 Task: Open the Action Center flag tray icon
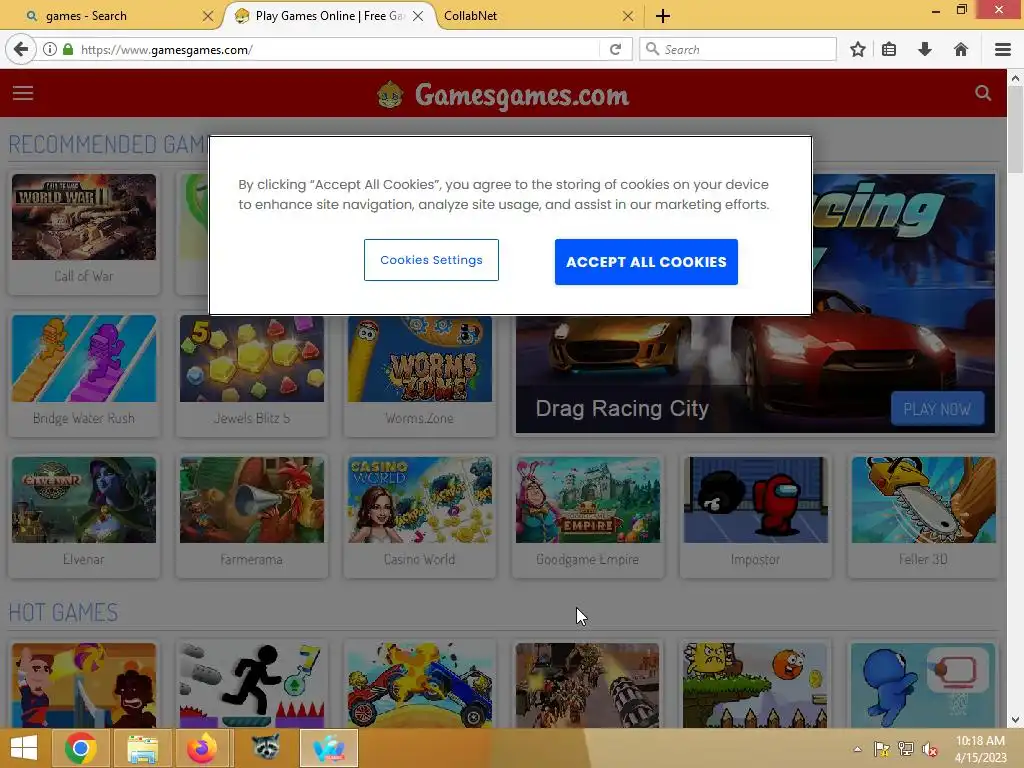click(x=882, y=749)
